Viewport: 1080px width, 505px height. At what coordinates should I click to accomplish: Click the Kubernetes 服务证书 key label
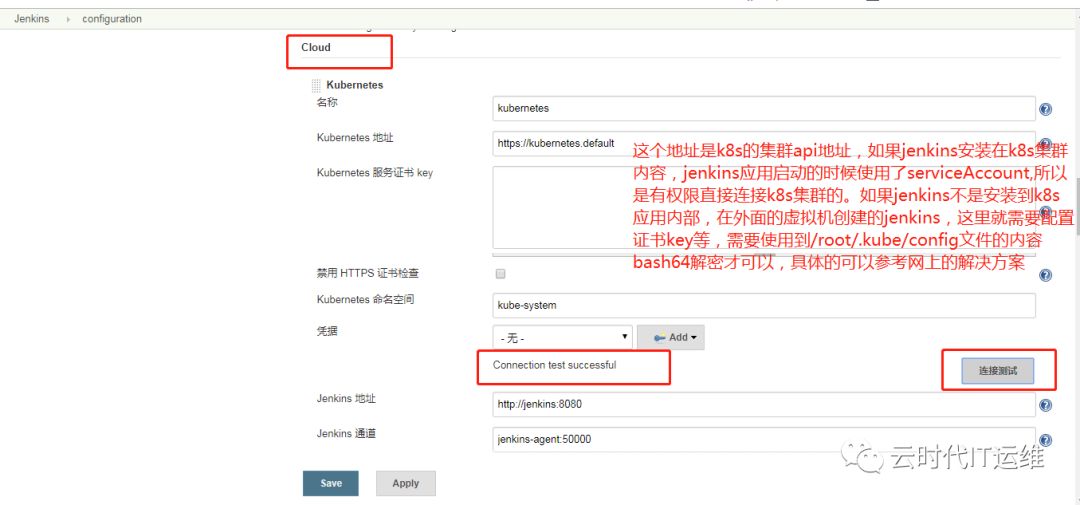point(375,173)
